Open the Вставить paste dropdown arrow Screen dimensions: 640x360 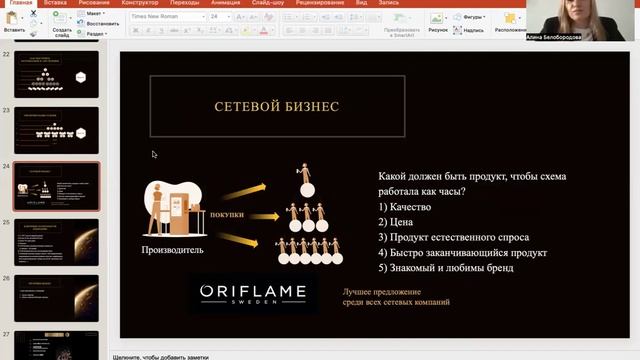click(x=22, y=18)
